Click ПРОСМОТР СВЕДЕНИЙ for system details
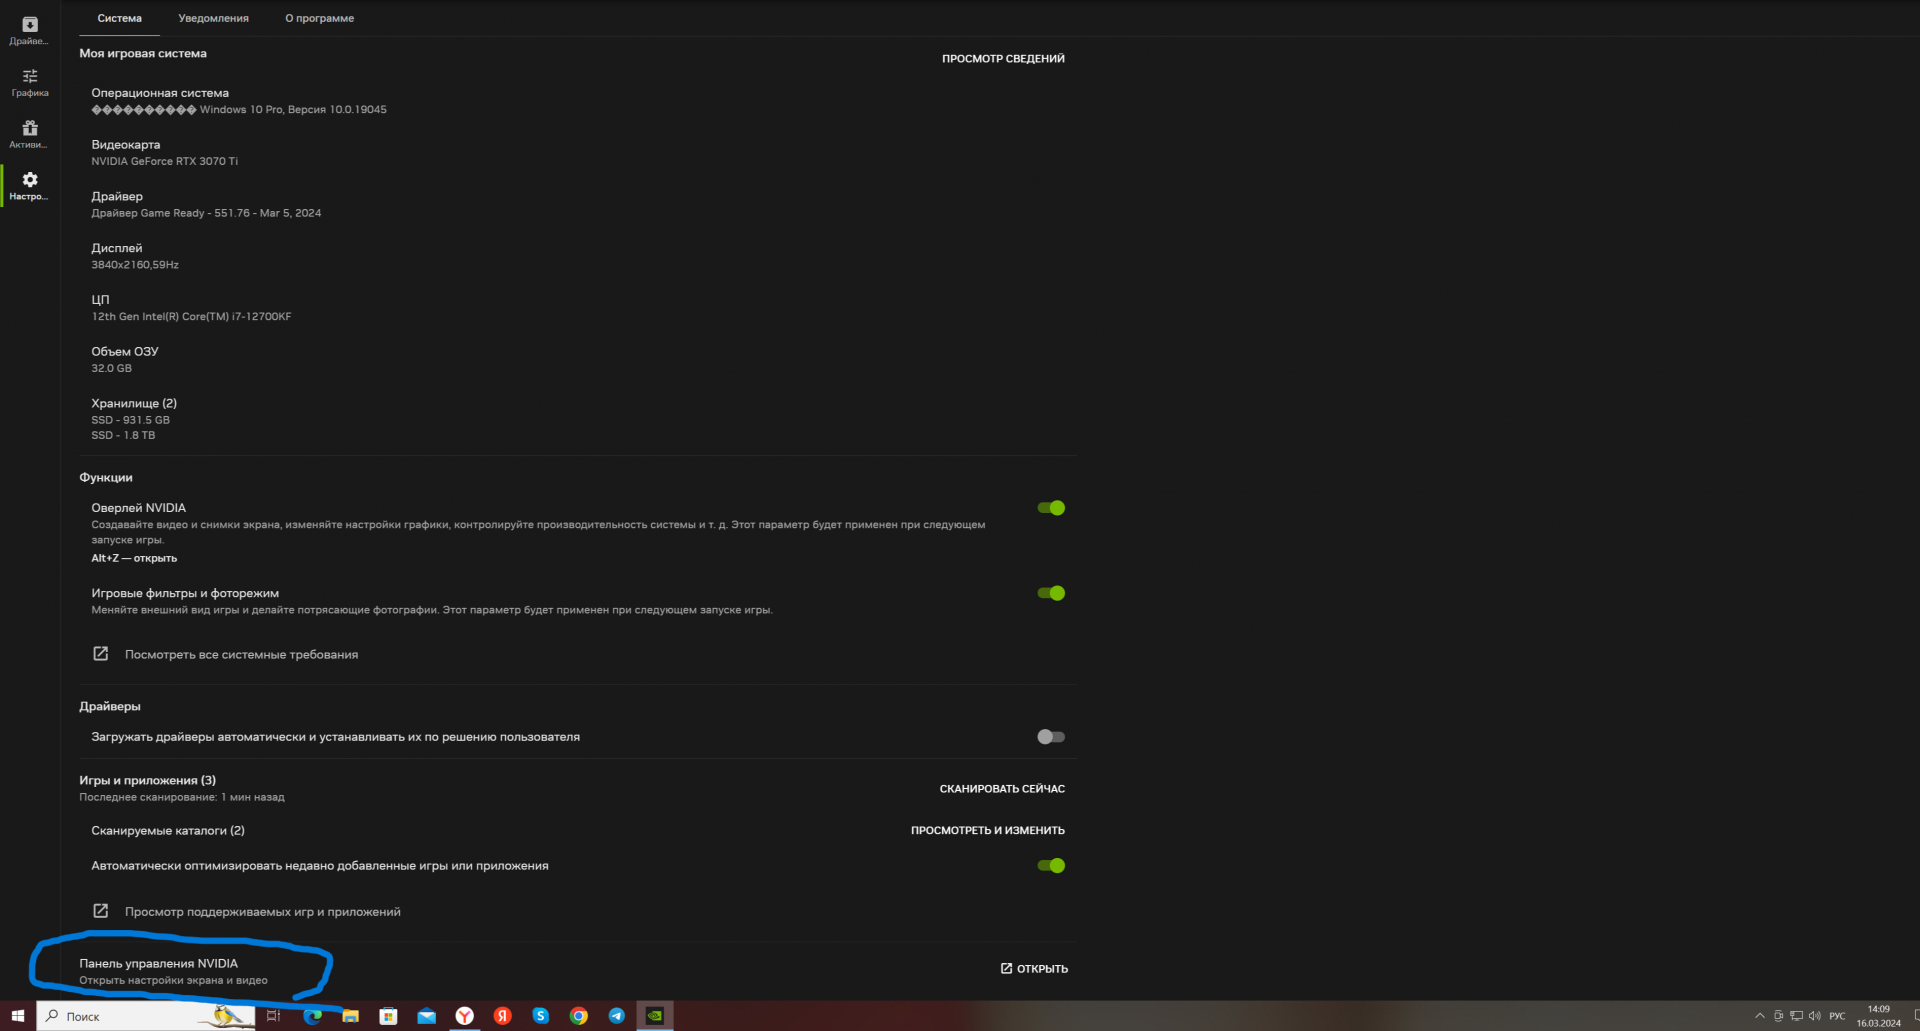The image size is (1920, 1031). pos(1003,59)
